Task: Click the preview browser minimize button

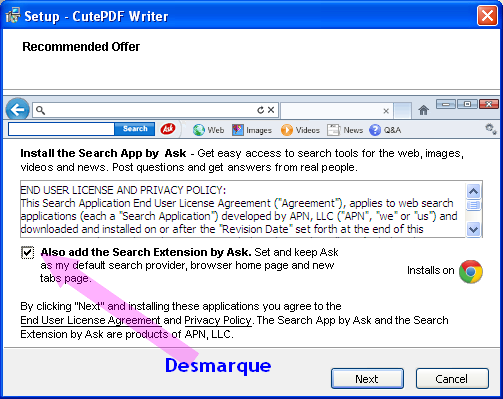Action: (x=446, y=104)
